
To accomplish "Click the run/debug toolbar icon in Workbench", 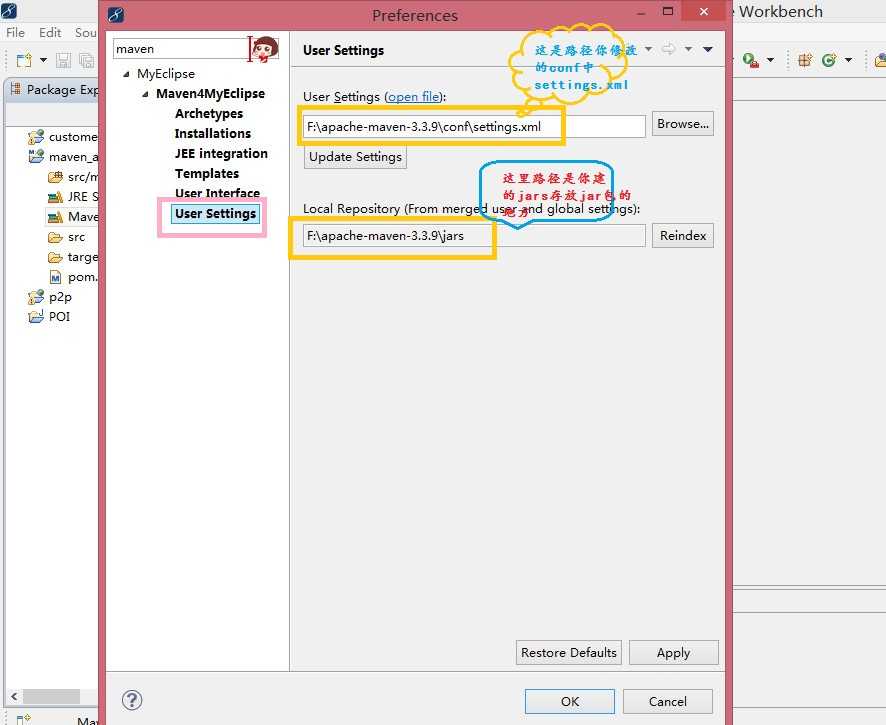I will click(x=751, y=60).
